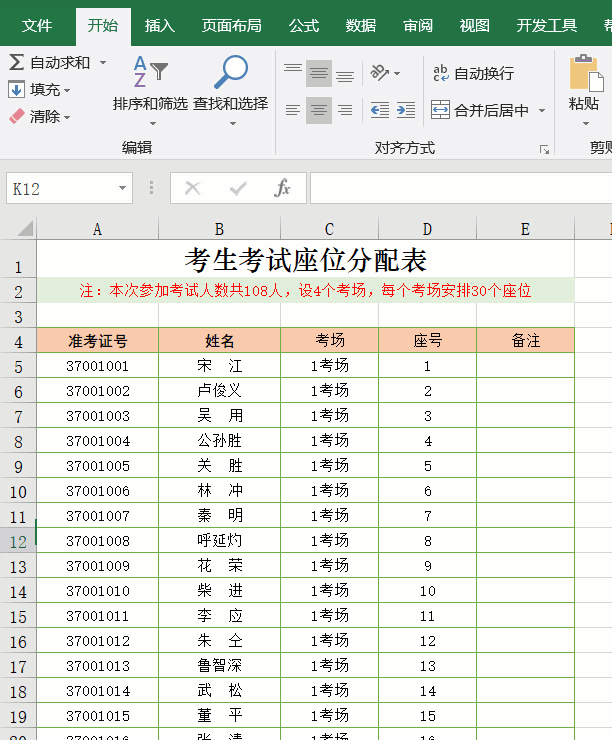
Task: Open Sort and Filter (排序和筛选)
Action: coord(150,91)
